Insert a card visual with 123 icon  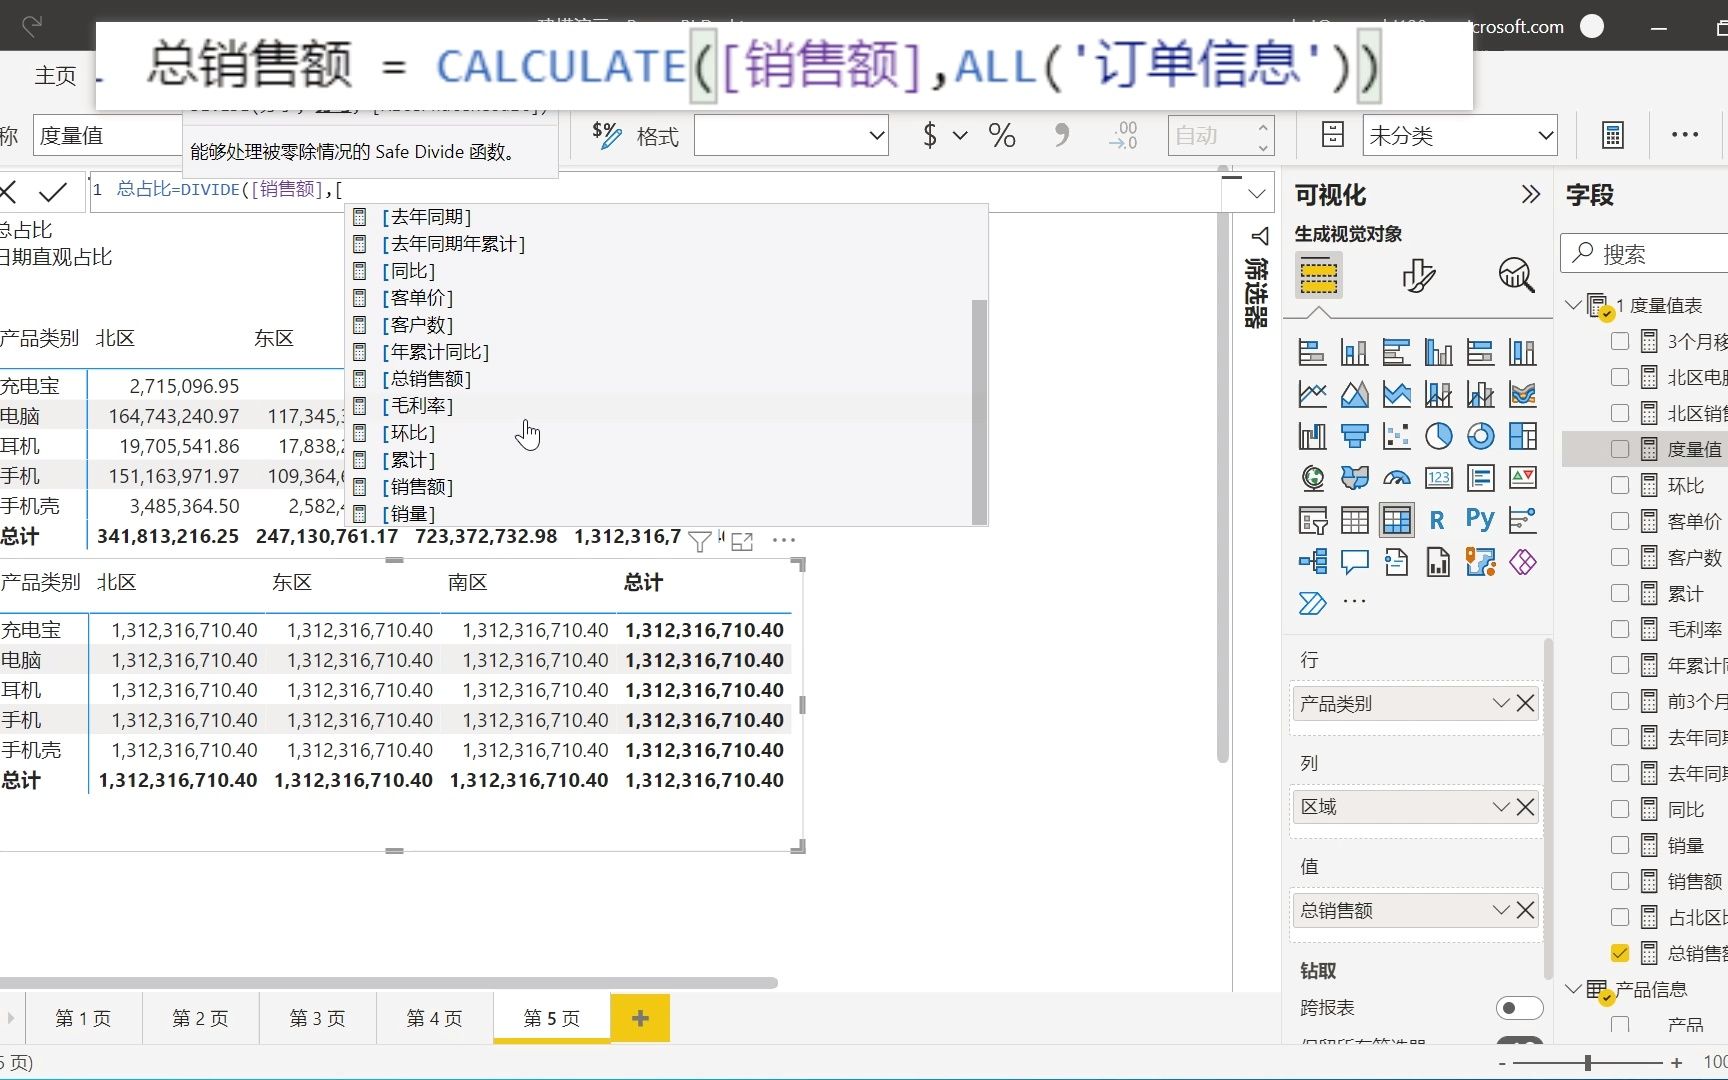point(1438,477)
